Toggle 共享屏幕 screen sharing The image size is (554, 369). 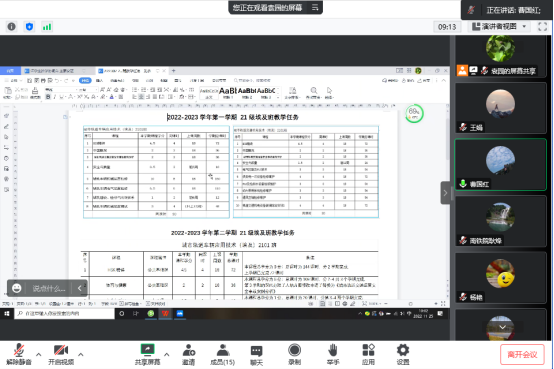[x=147, y=355]
